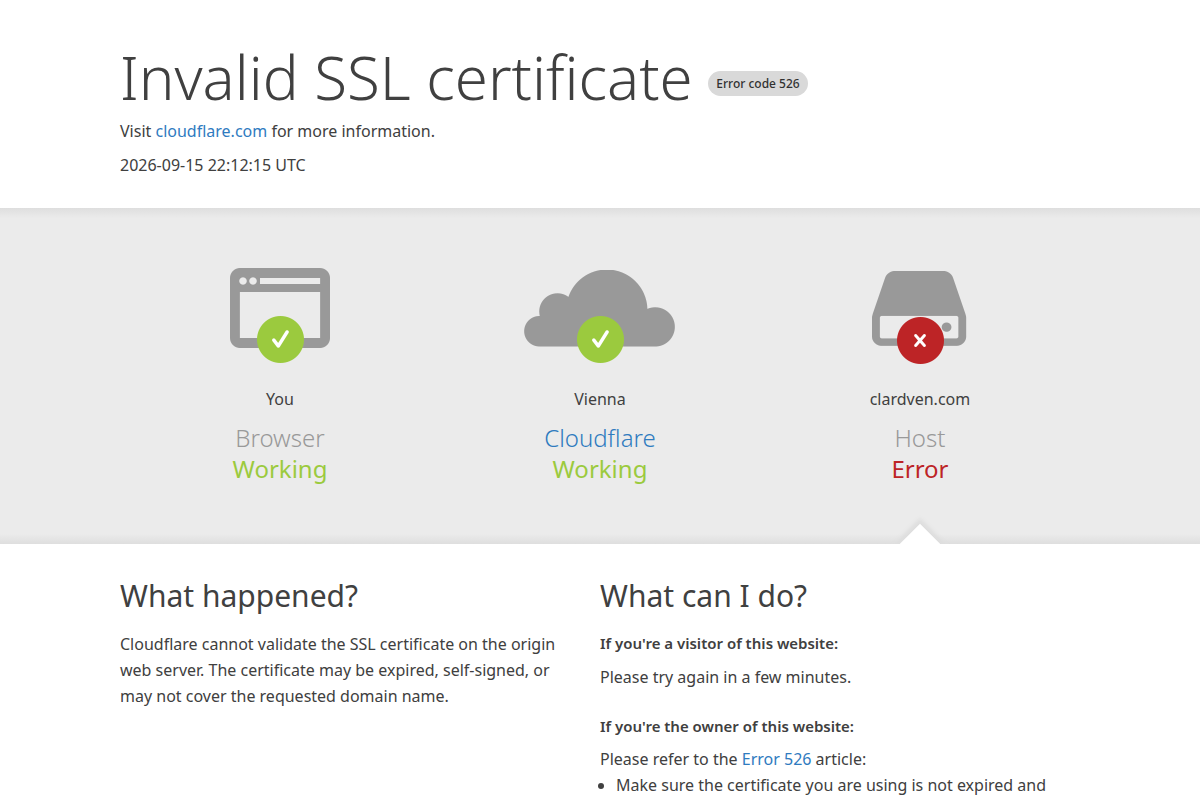Open the cloudflare.com link for more information

[211, 131]
